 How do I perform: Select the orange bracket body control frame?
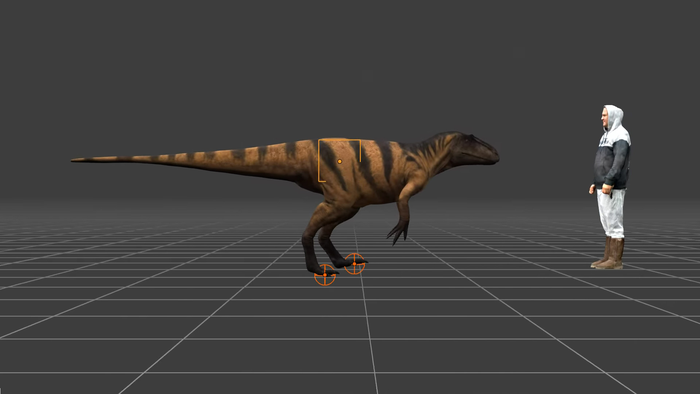339,161
